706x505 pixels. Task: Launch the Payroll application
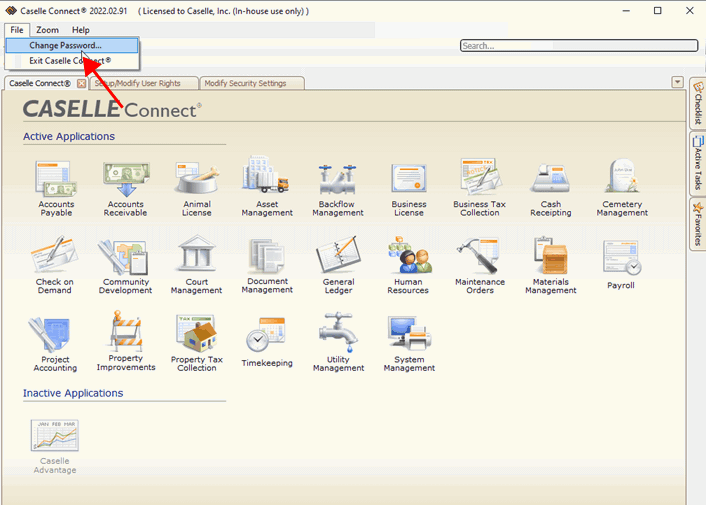[621, 265]
